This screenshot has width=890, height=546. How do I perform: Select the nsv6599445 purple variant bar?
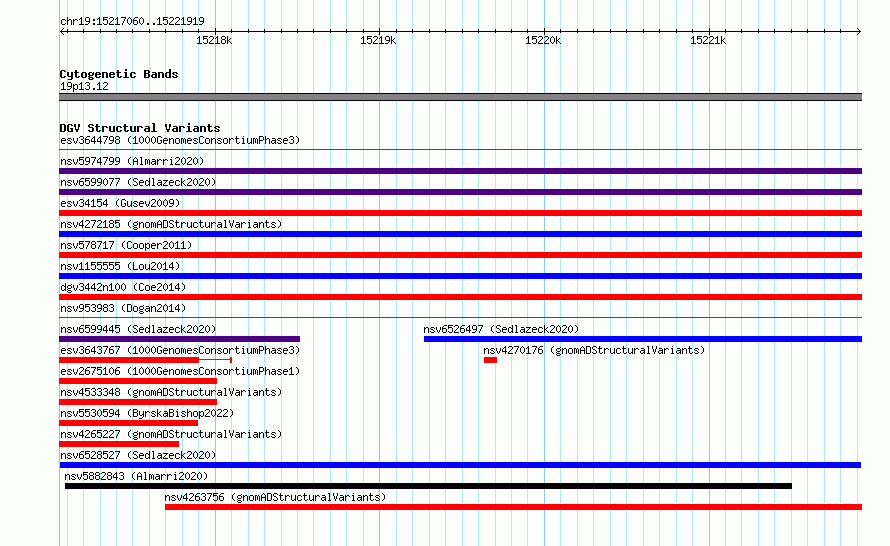179,339
